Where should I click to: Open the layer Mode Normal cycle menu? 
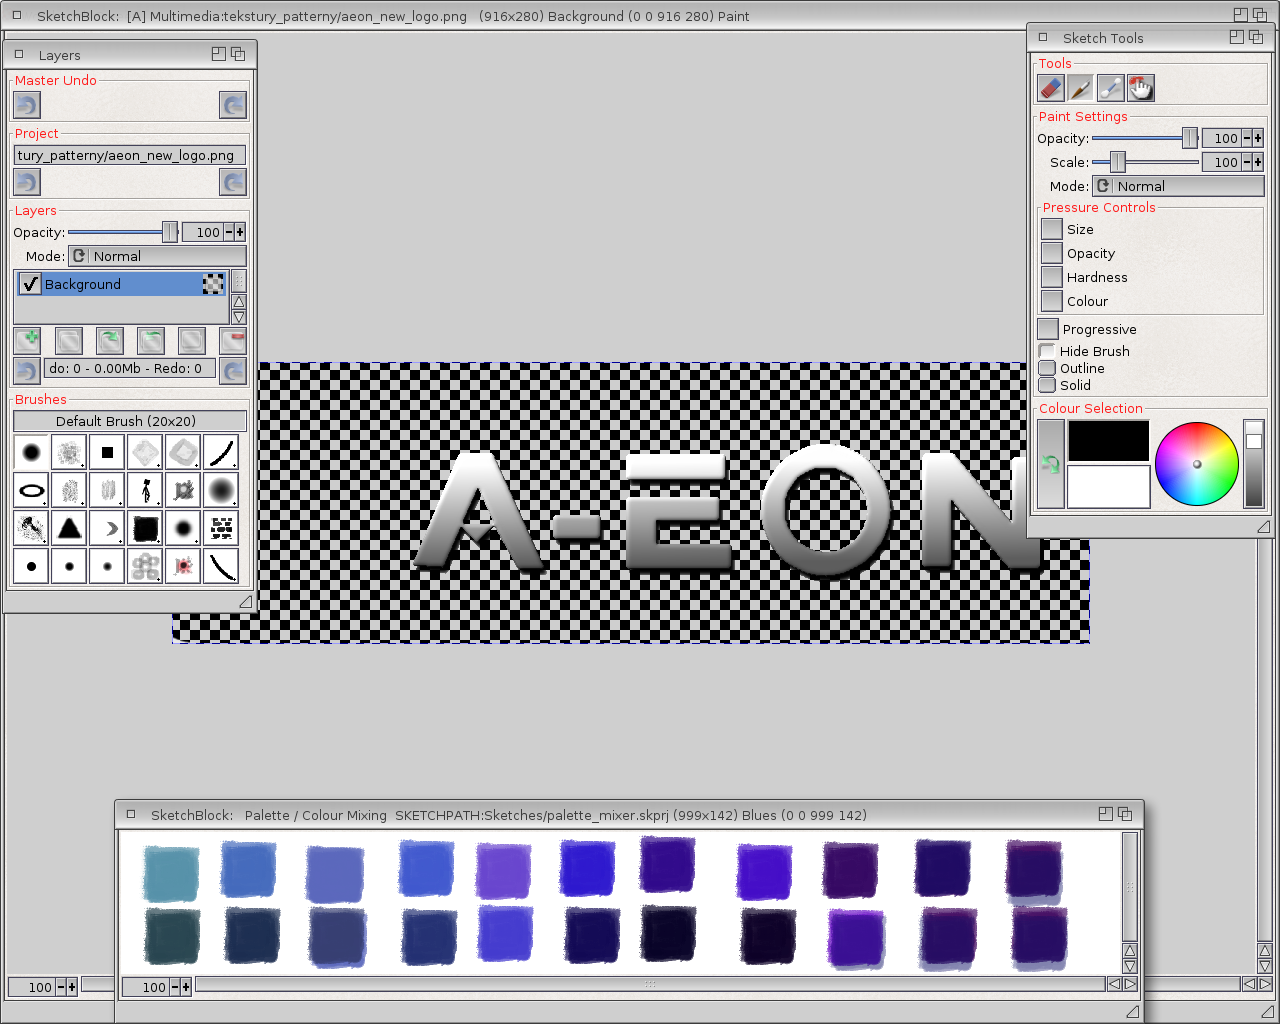point(157,256)
